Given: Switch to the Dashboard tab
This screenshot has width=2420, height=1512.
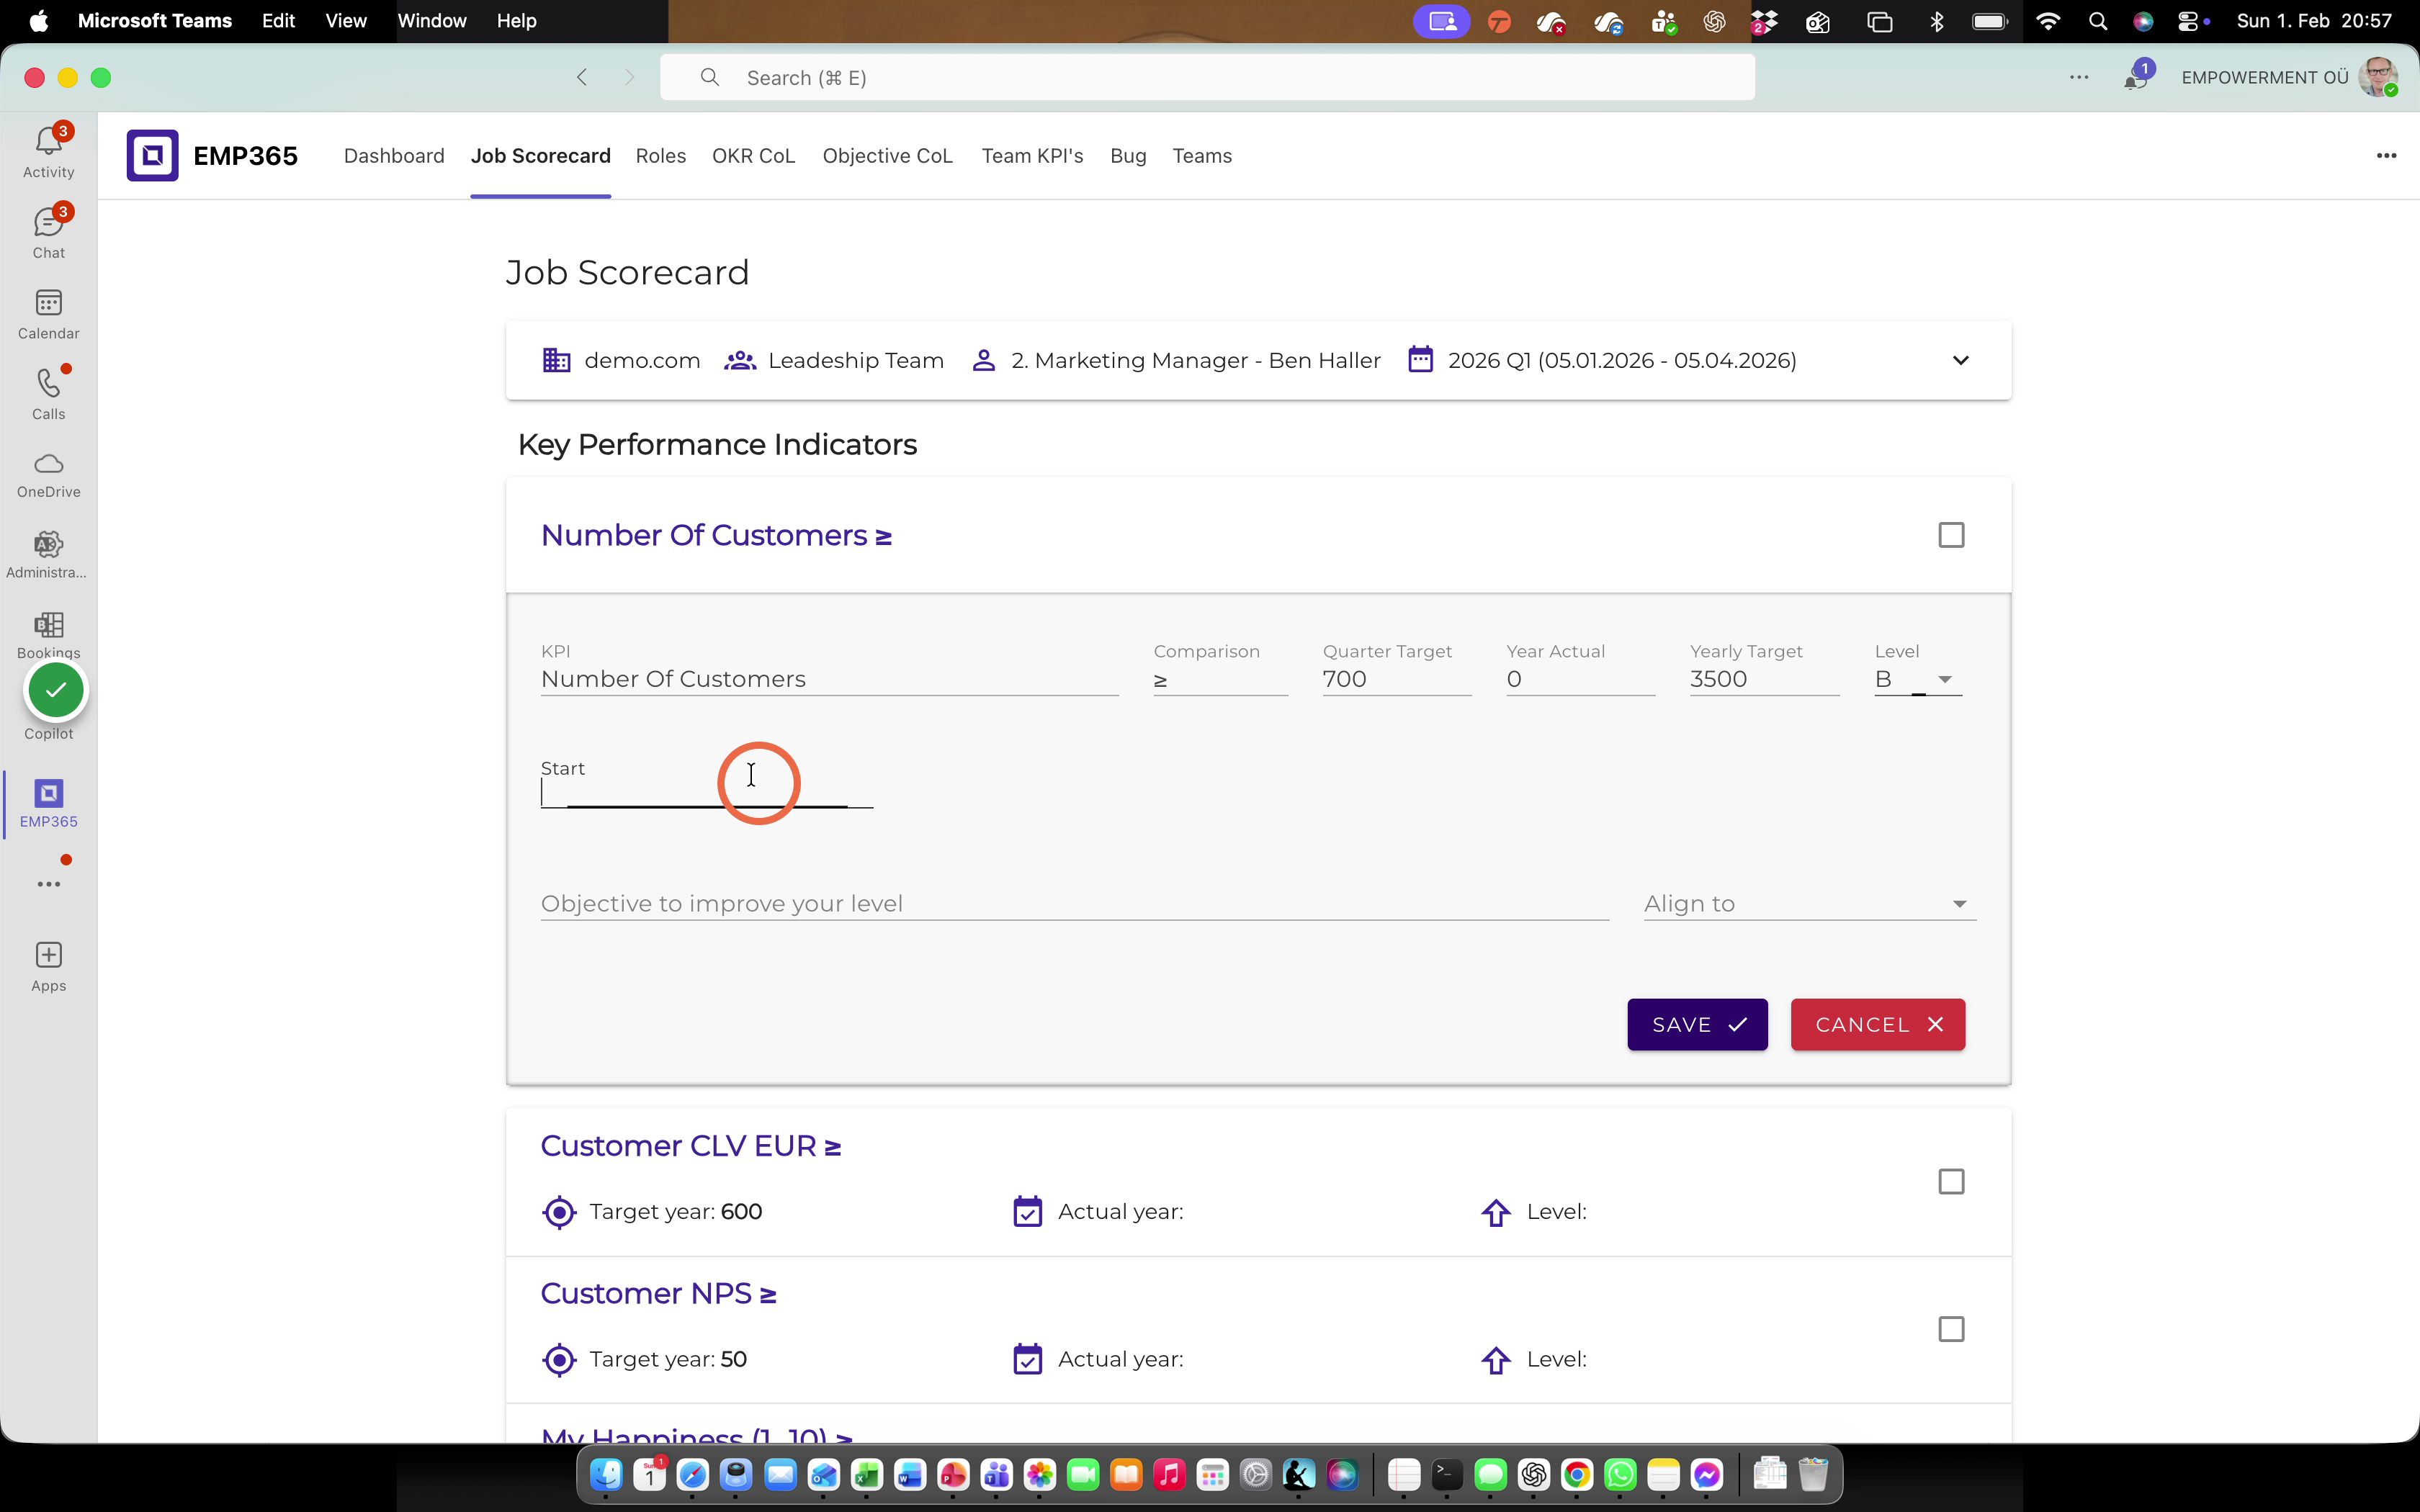Looking at the screenshot, I should [x=394, y=155].
